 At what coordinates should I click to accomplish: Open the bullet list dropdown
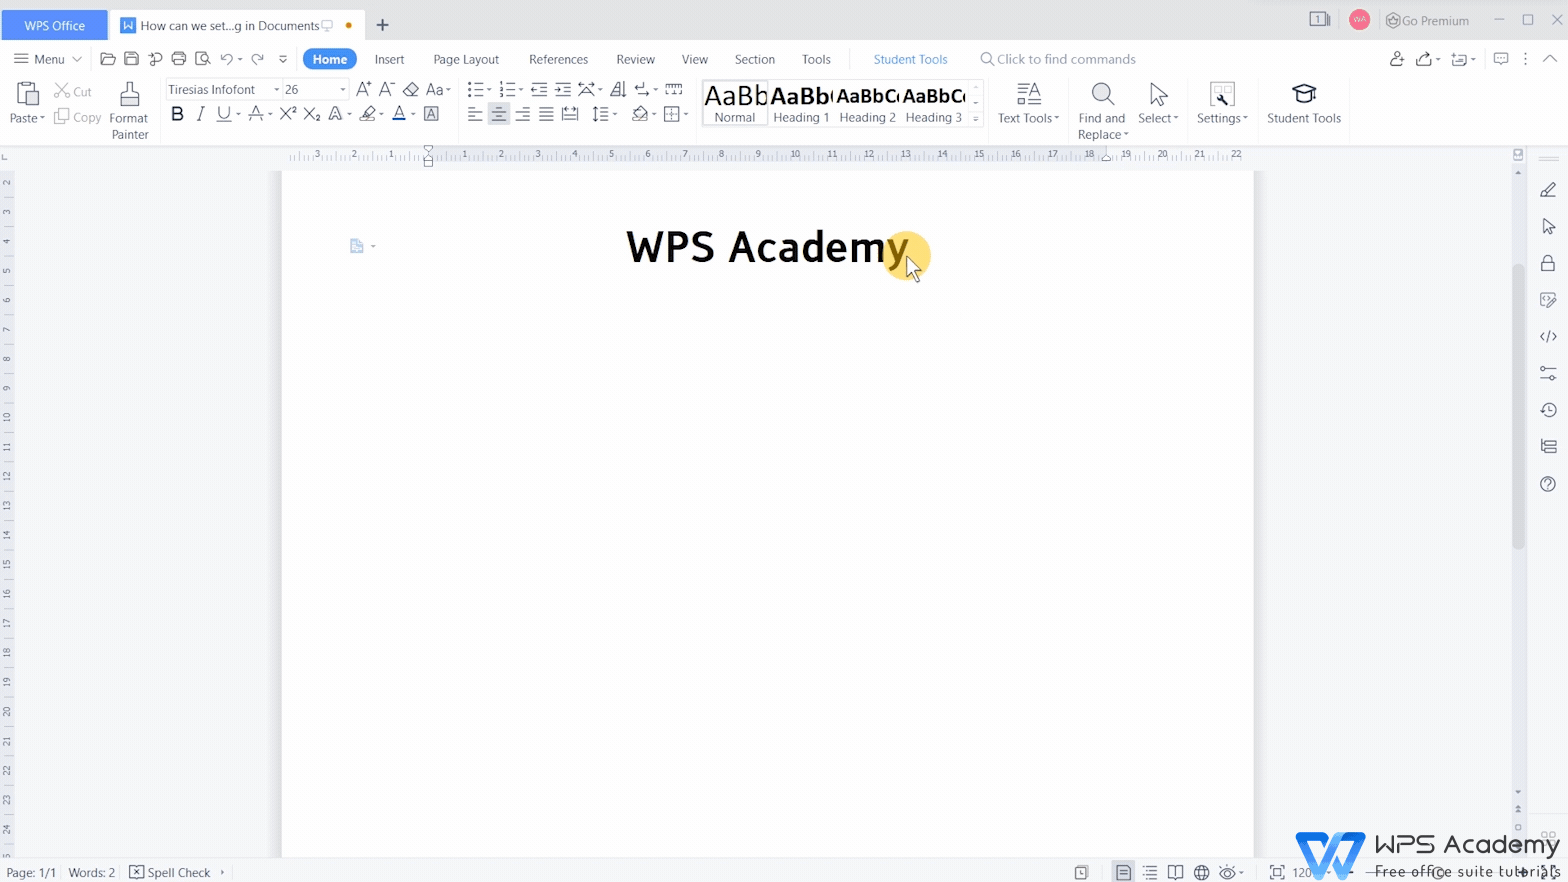pos(489,89)
